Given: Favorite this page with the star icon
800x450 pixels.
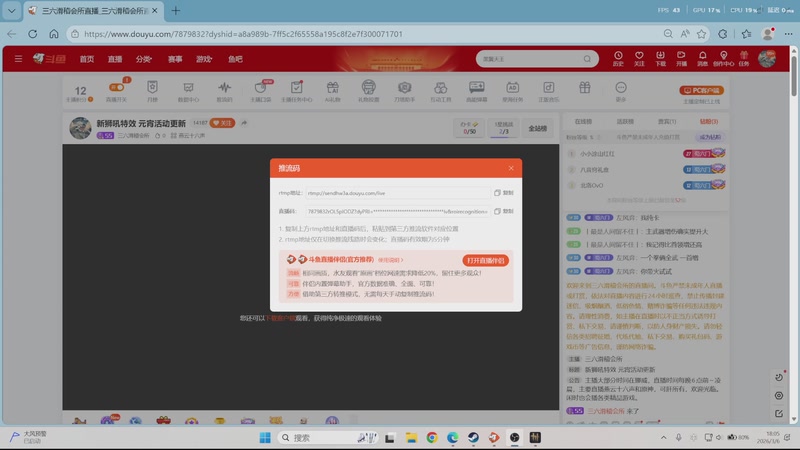Looking at the screenshot, I should (702, 34).
